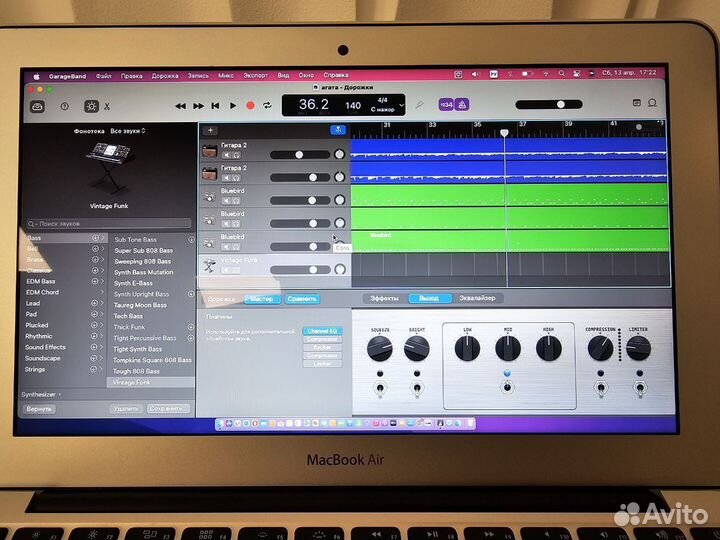Toggle the purple Metronome button
720x540 pixels.
[462, 105]
